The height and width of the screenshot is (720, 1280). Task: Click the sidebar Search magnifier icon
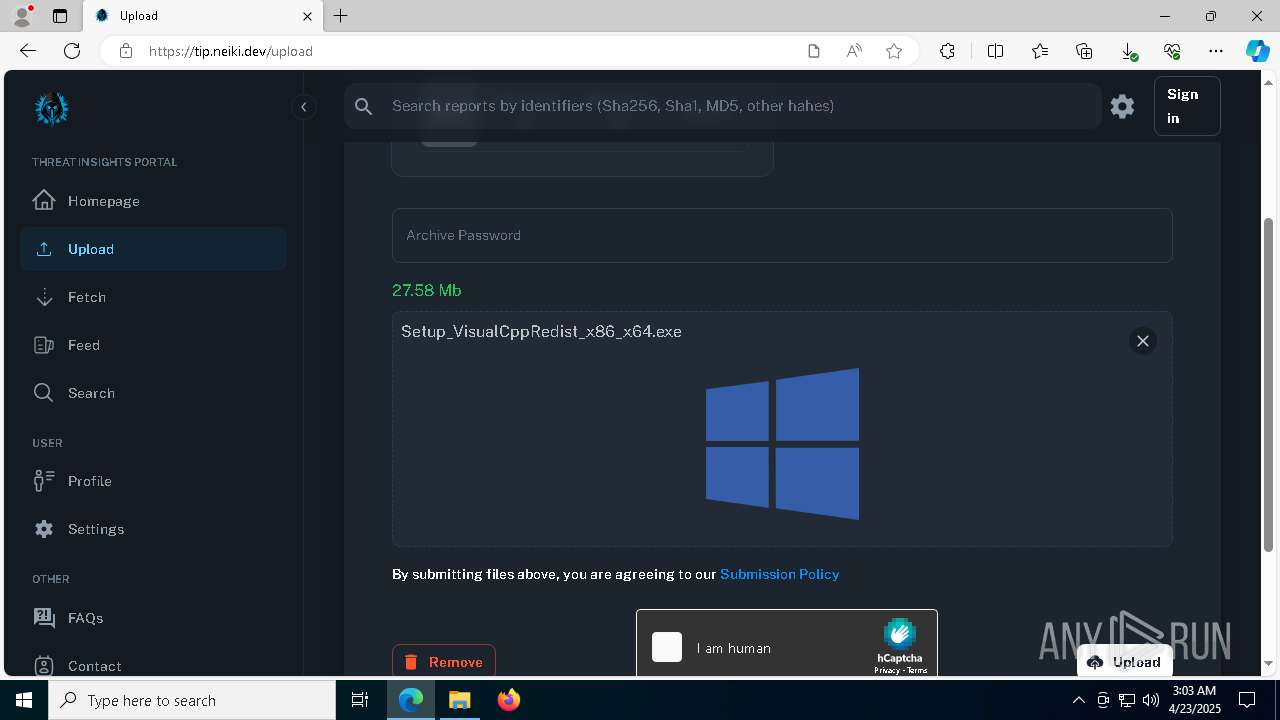(x=44, y=393)
